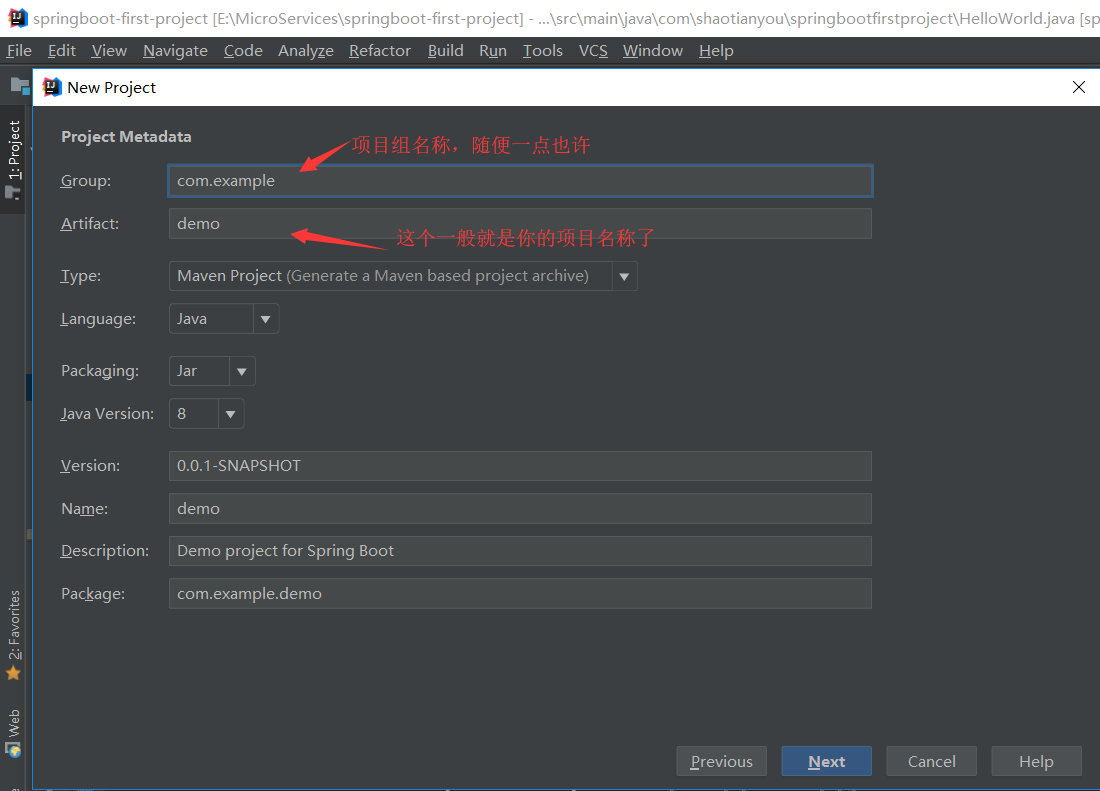
Task: Open the Run menu
Action: tap(492, 50)
